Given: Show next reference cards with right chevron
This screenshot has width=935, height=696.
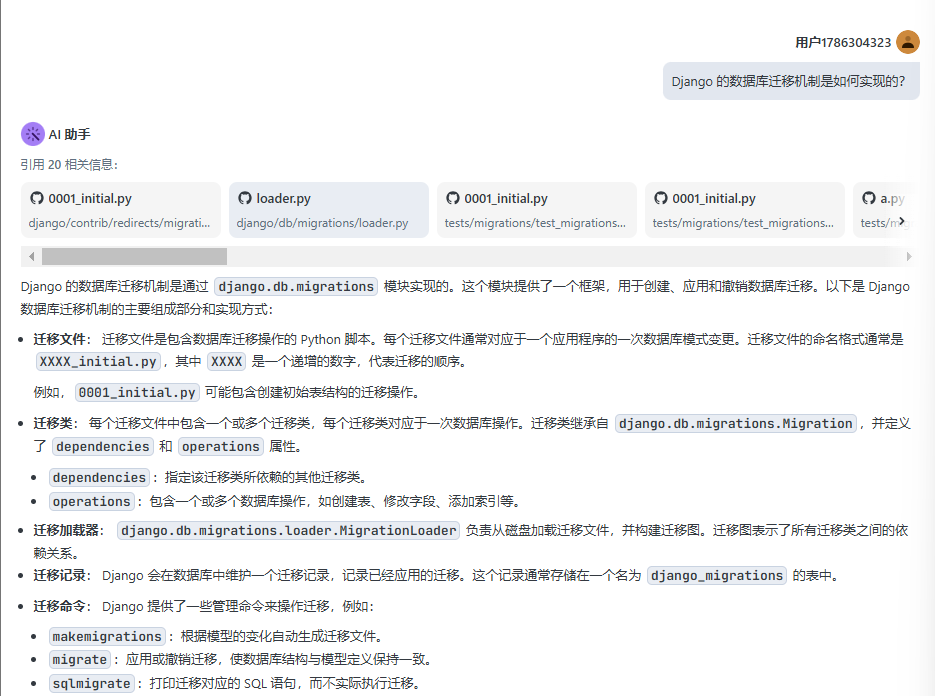Looking at the screenshot, I should 902,221.
